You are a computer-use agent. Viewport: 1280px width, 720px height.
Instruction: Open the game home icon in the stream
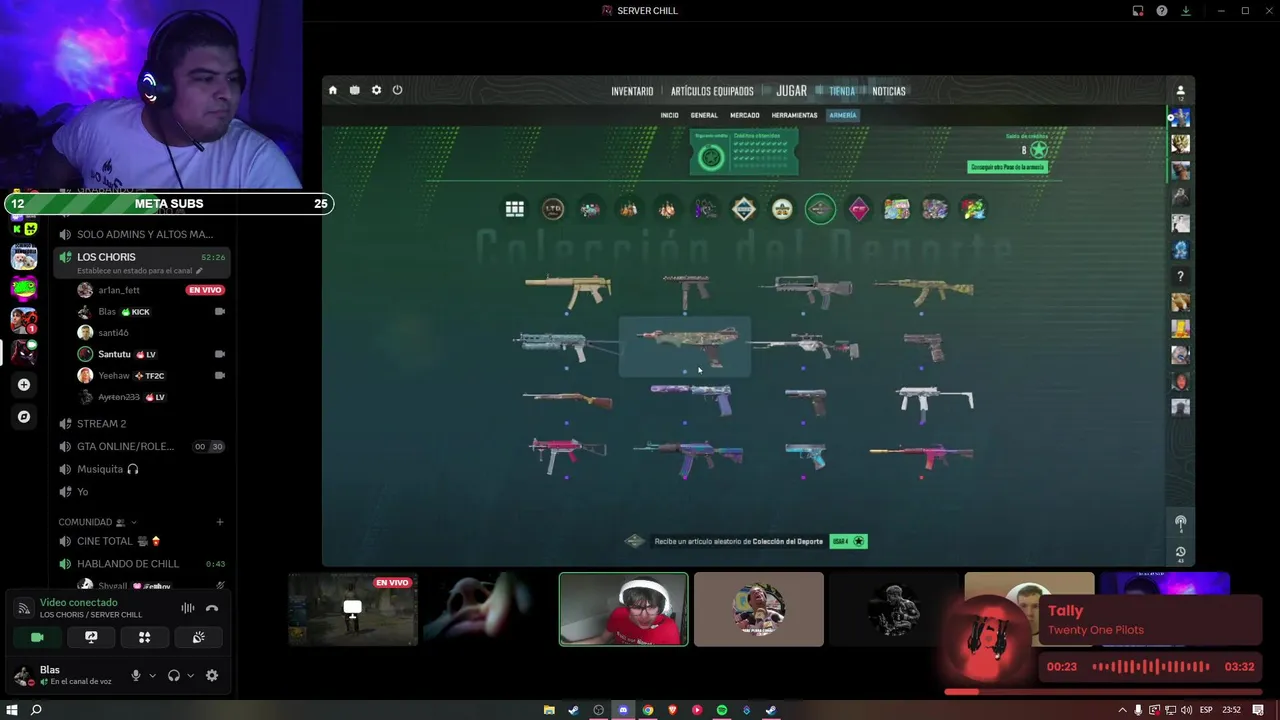click(333, 90)
